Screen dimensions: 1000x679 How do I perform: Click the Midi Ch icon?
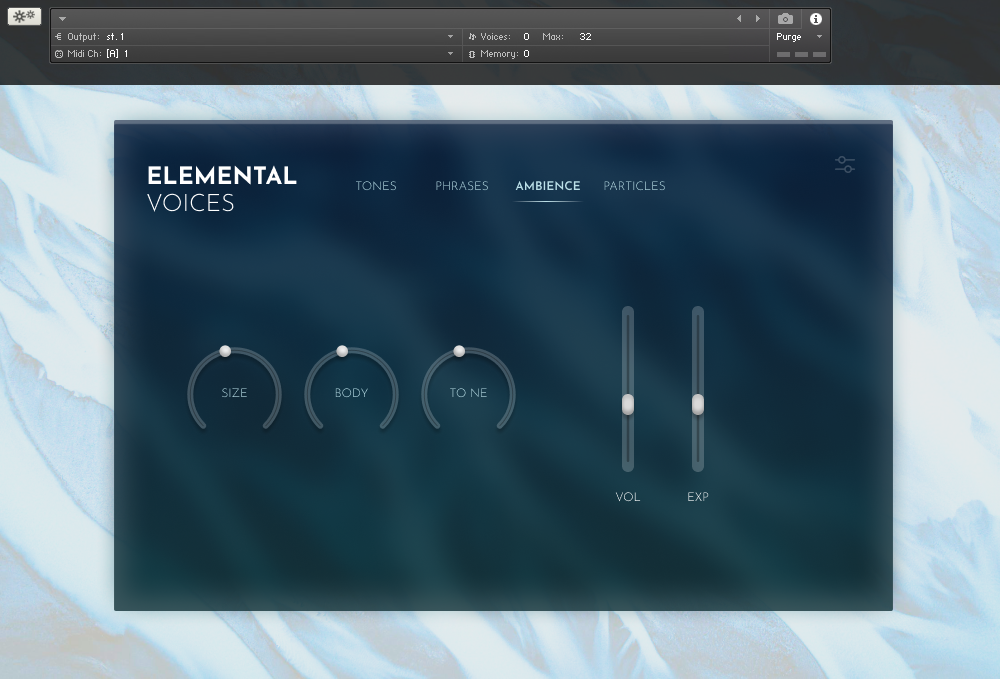pyautogui.click(x=59, y=54)
